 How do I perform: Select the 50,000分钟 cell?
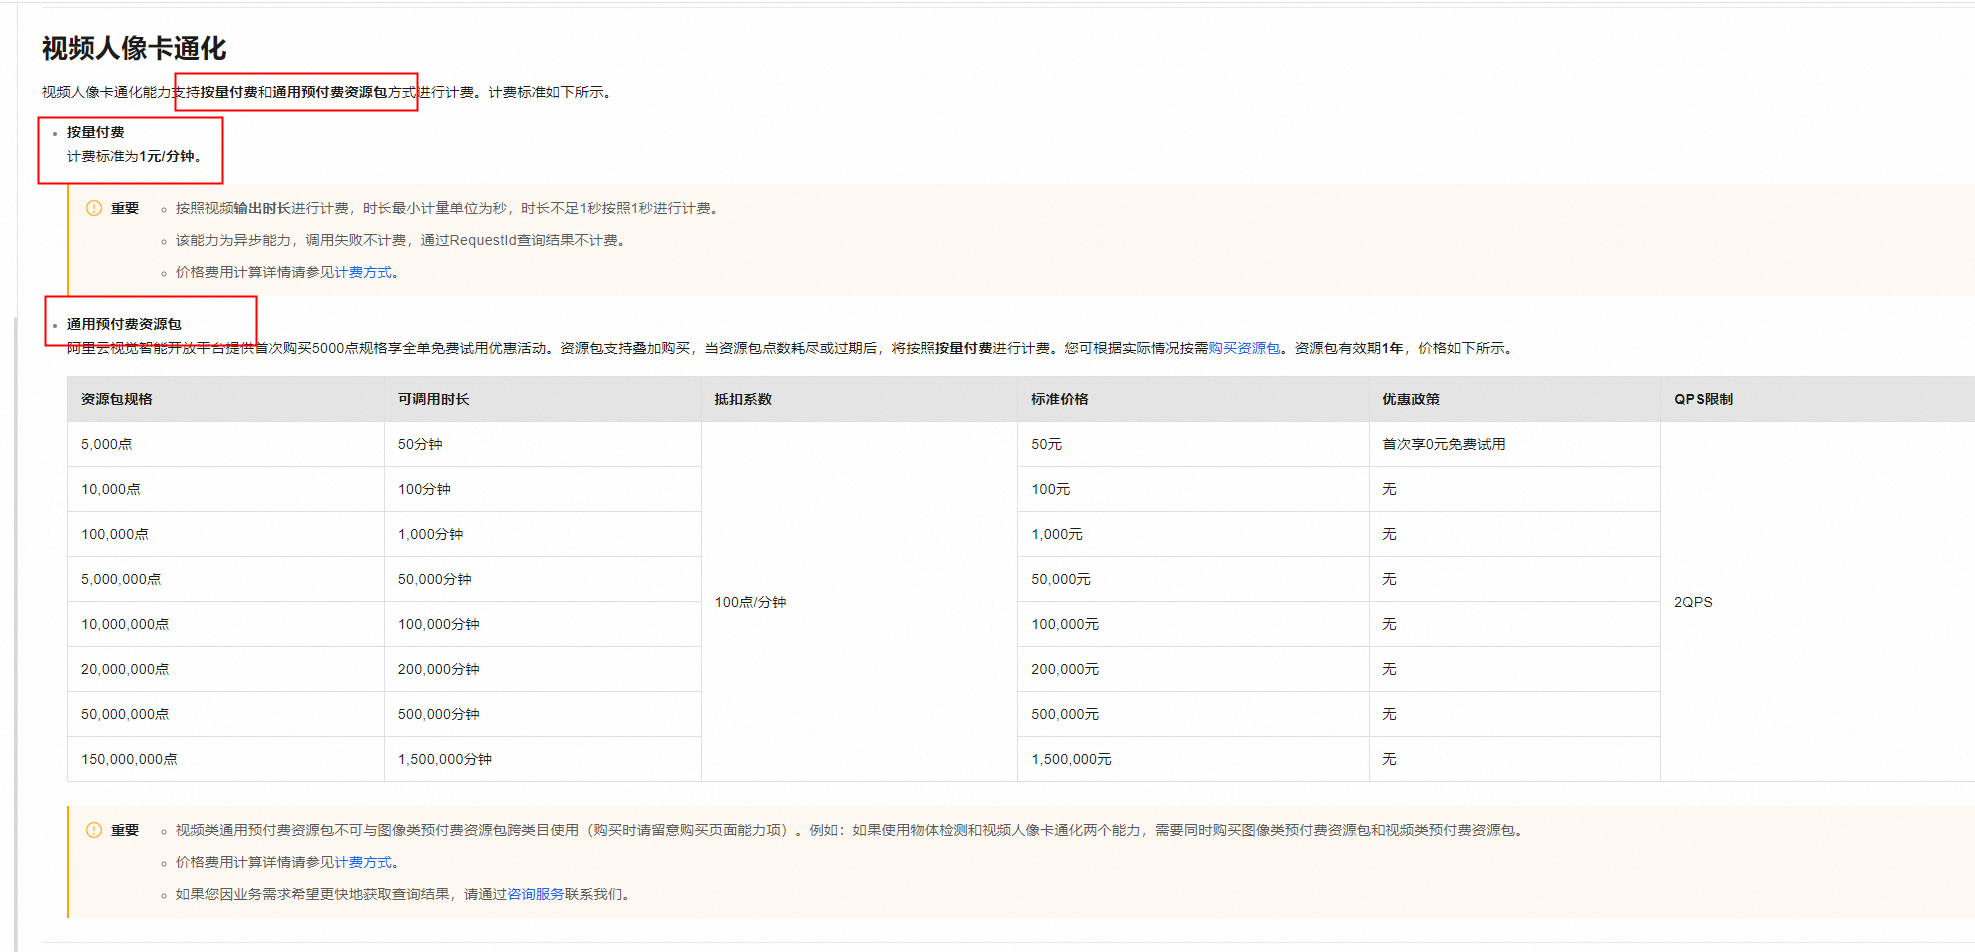pyautogui.click(x=543, y=579)
